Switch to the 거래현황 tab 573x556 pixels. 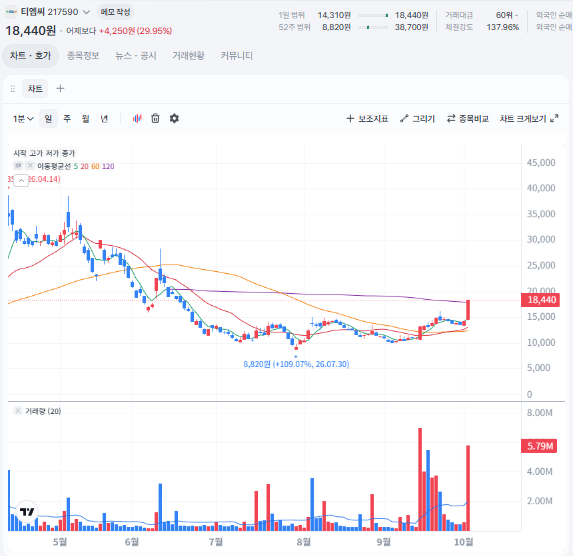pos(189,56)
